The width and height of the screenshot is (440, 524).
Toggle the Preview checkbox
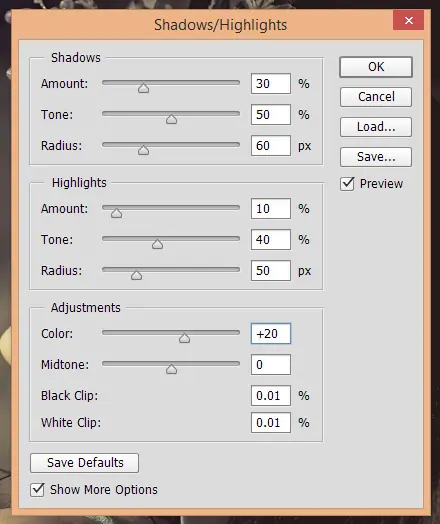347,184
